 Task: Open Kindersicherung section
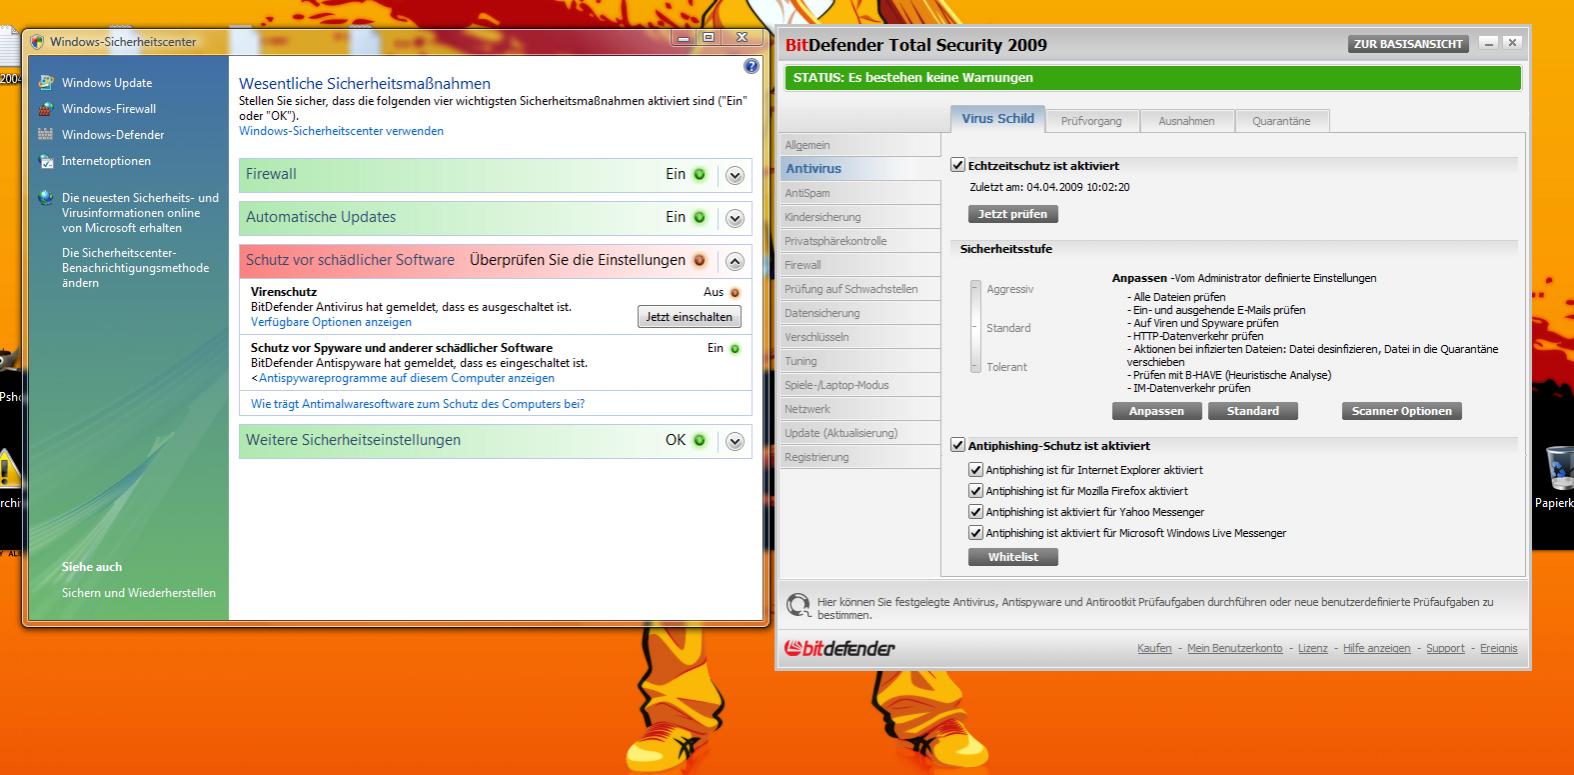pos(860,217)
